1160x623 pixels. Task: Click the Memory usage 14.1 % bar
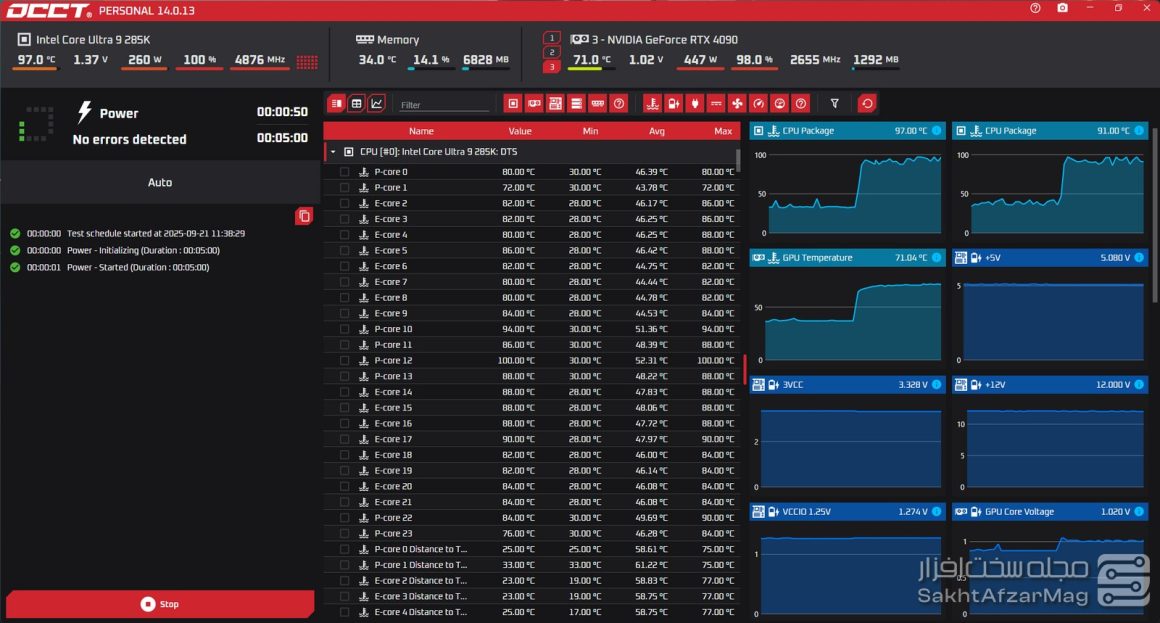pyautogui.click(x=430, y=69)
